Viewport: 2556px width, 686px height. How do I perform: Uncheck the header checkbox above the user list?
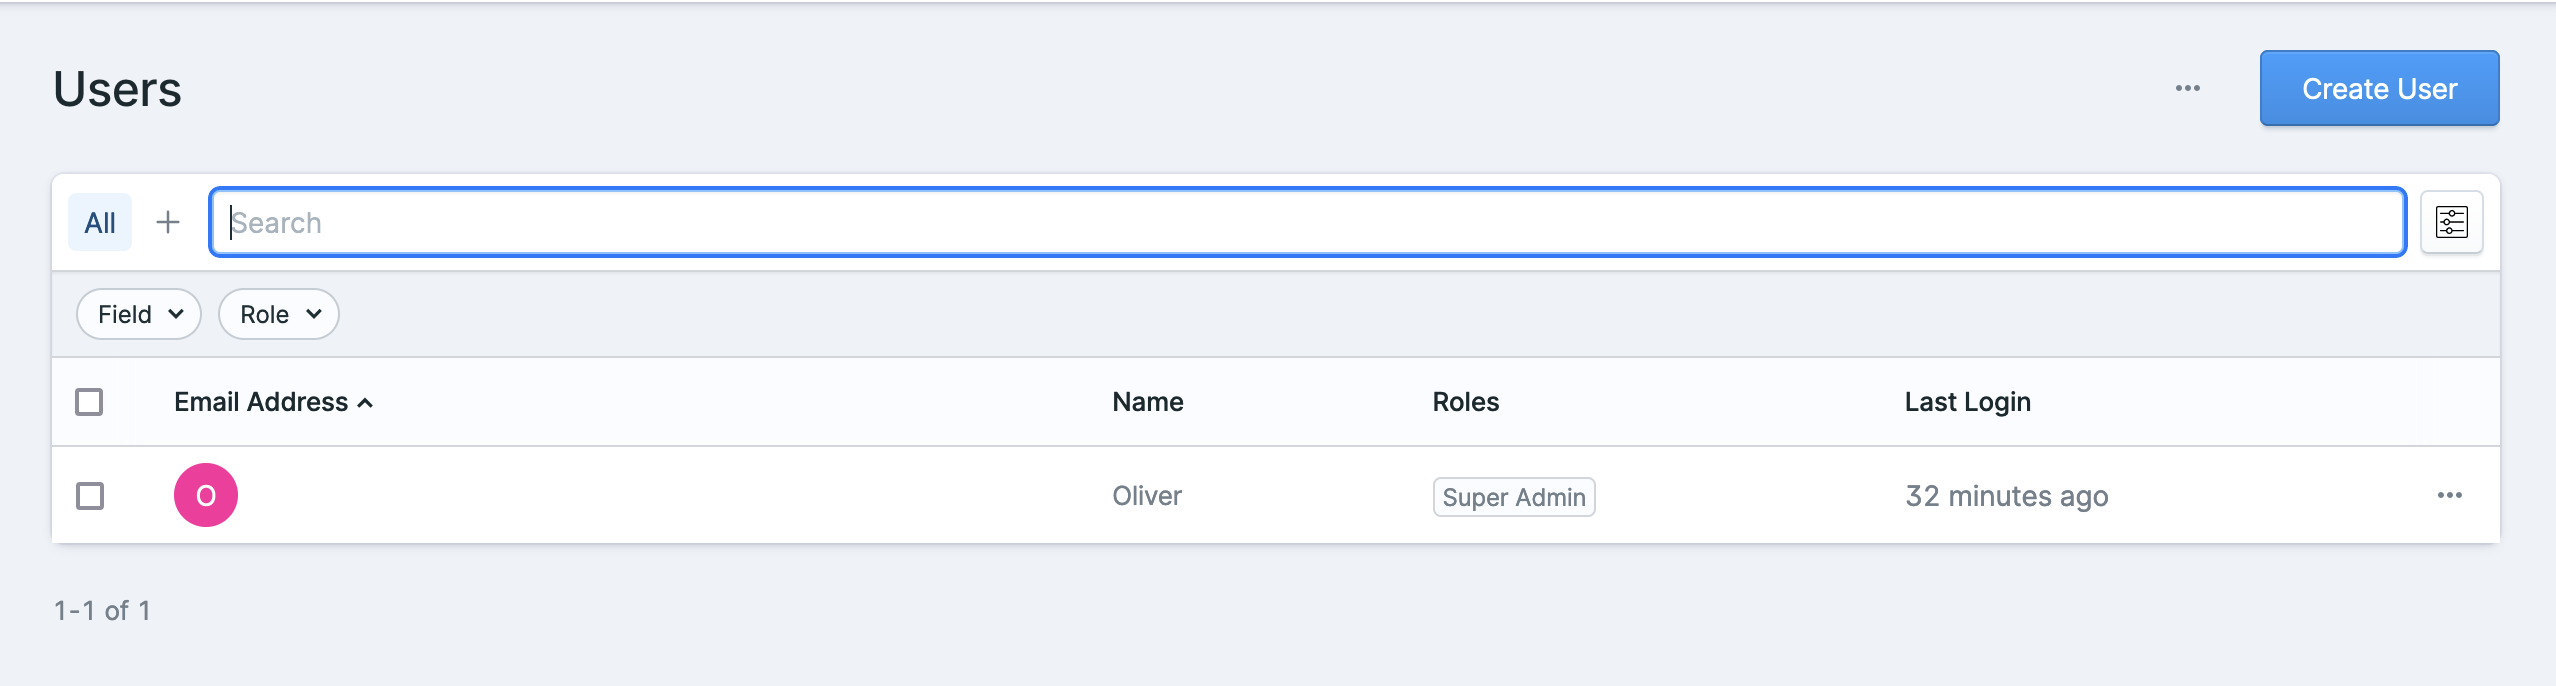[x=91, y=401]
